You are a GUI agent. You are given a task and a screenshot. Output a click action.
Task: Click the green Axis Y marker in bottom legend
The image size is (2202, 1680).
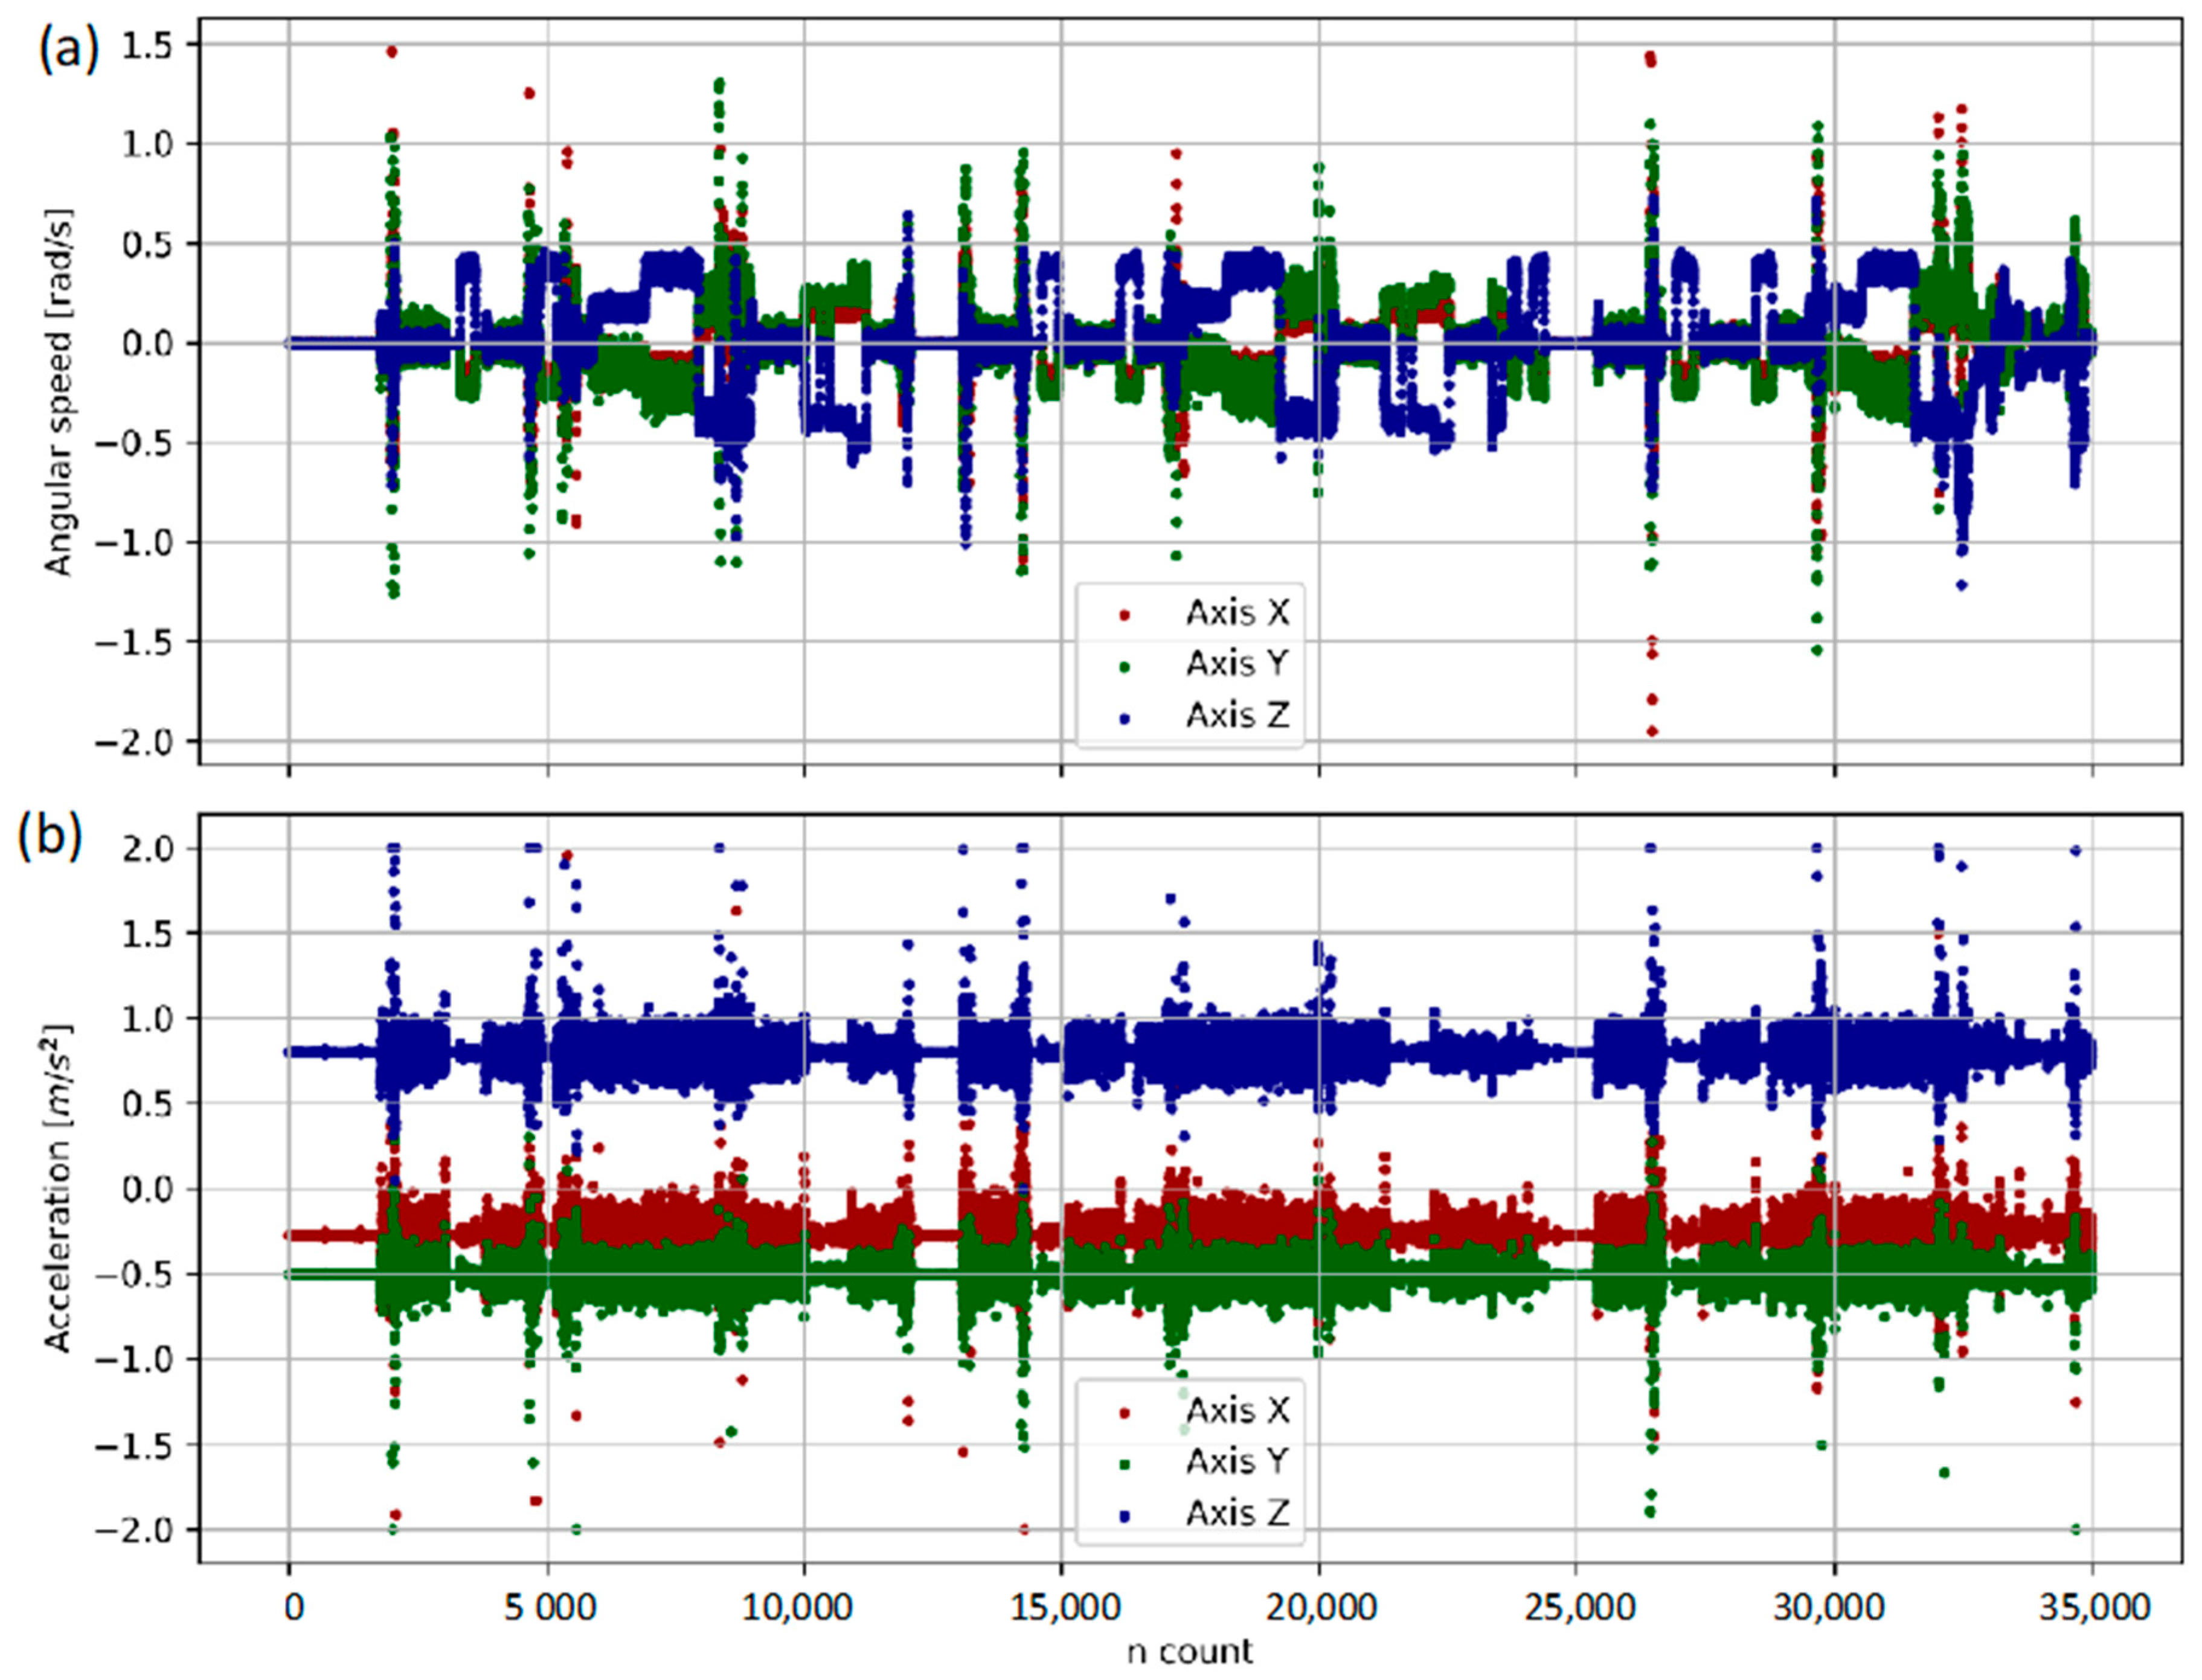pyautogui.click(x=1124, y=1465)
